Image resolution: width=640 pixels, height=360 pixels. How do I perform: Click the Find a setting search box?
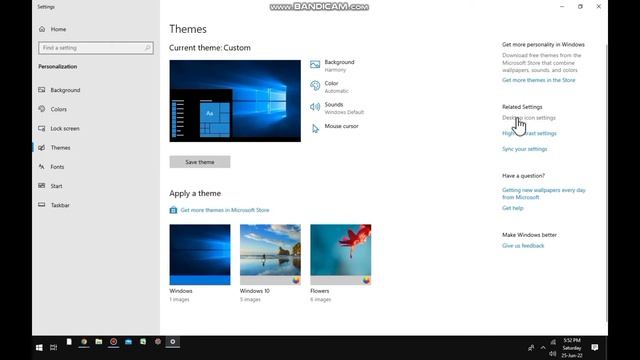[x=96, y=48]
